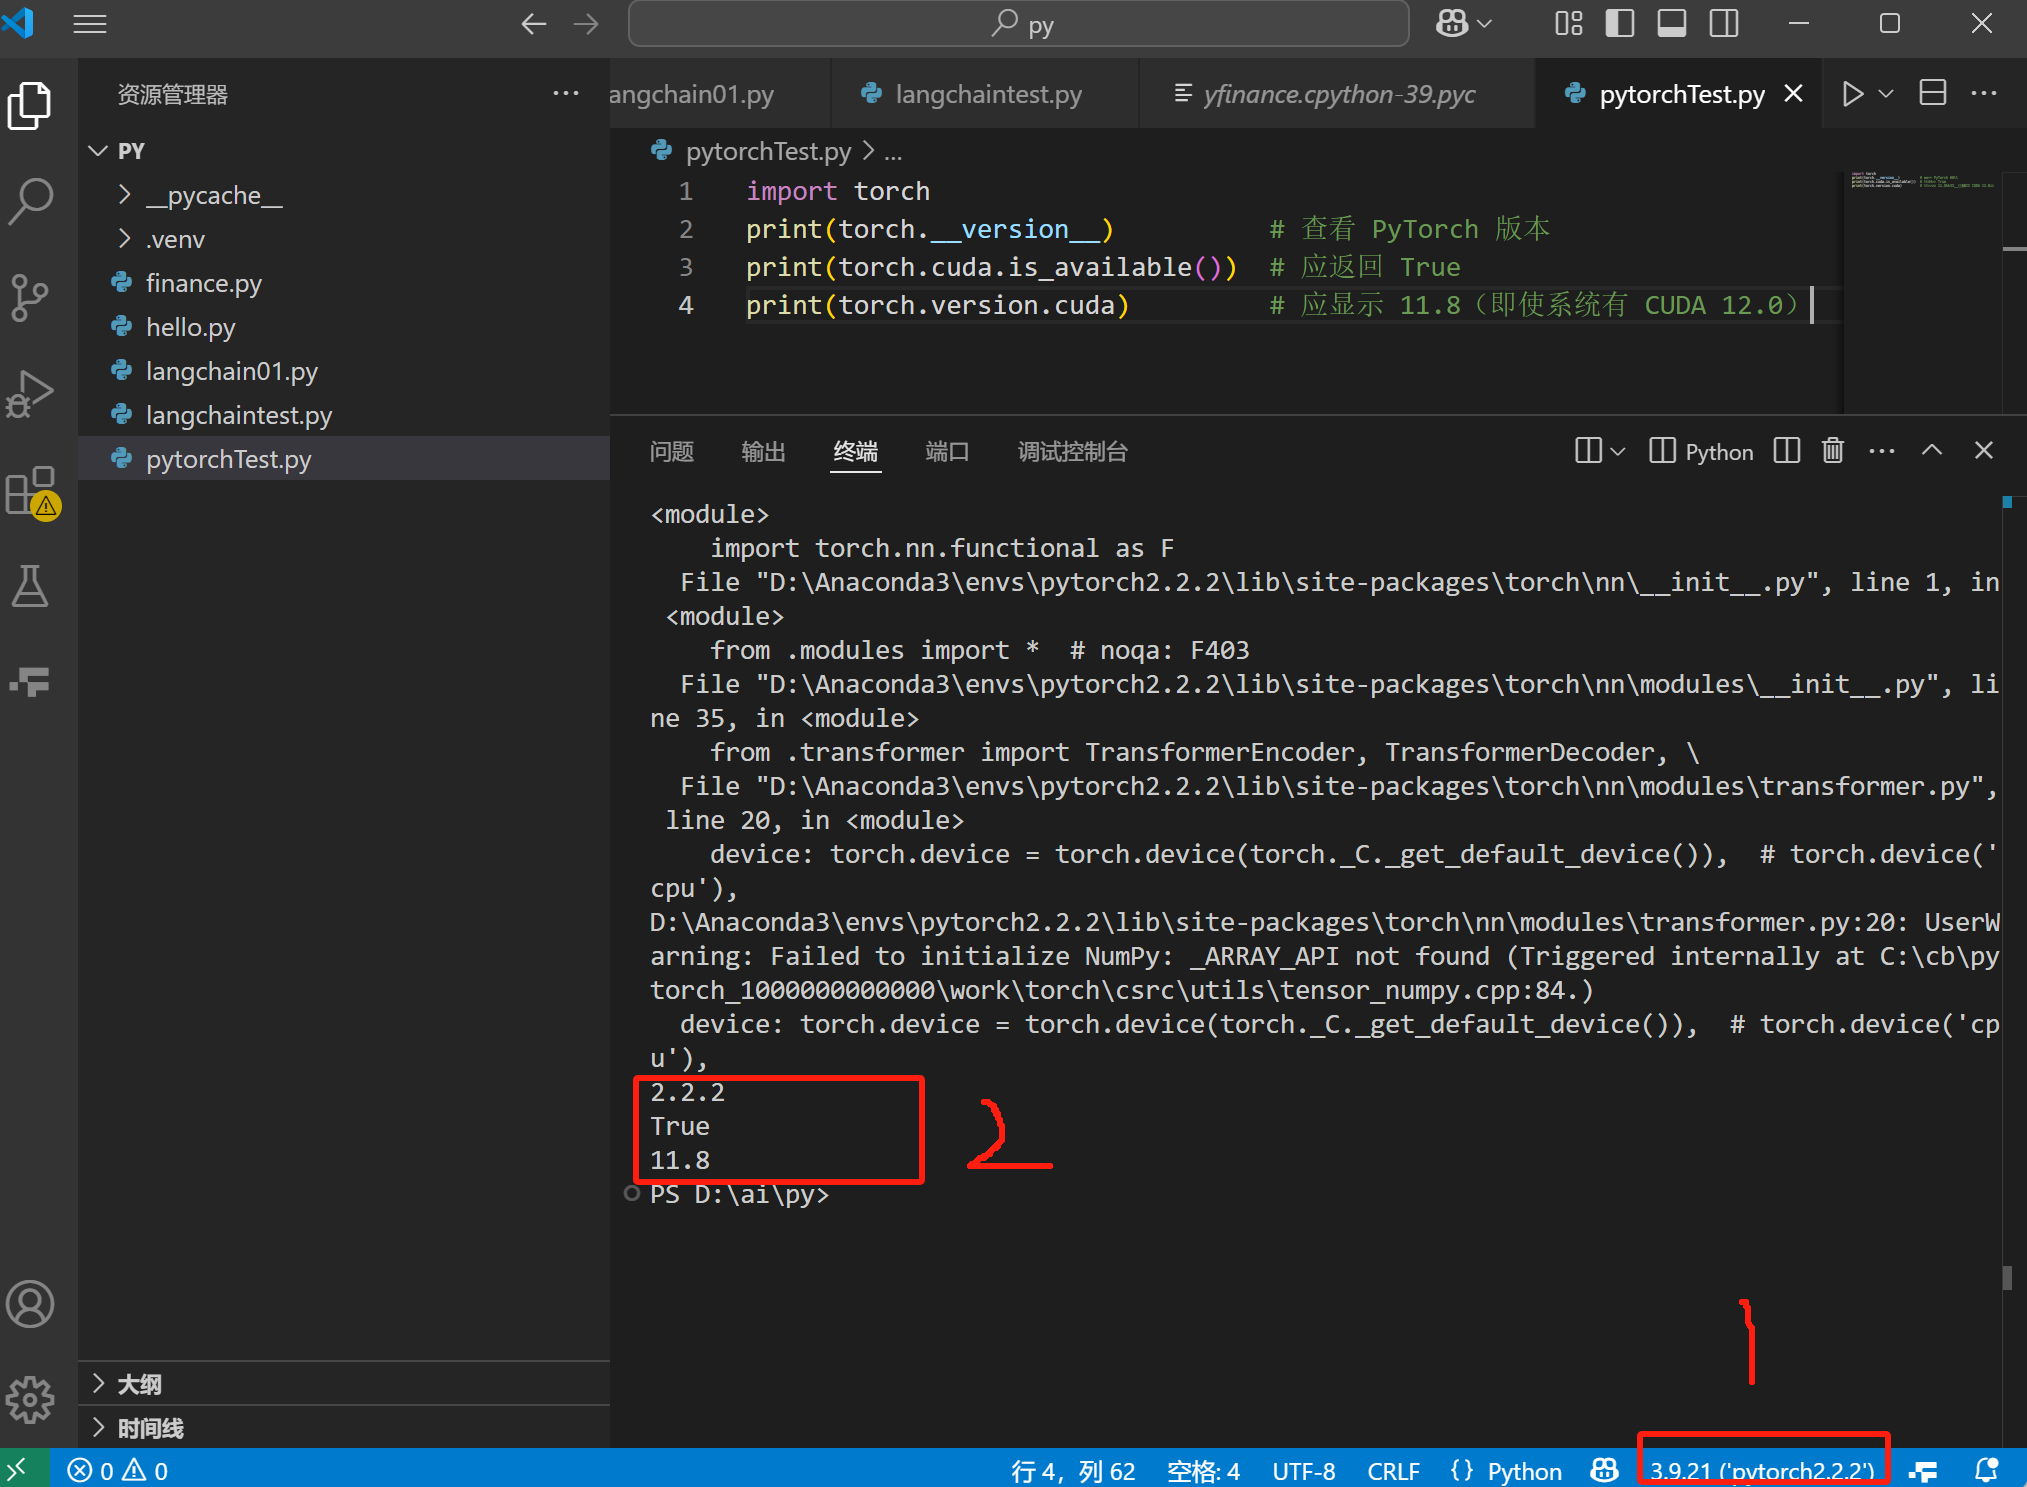Open the Source Control view
The width and height of the screenshot is (2027, 1487).
click(x=30, y=297)
